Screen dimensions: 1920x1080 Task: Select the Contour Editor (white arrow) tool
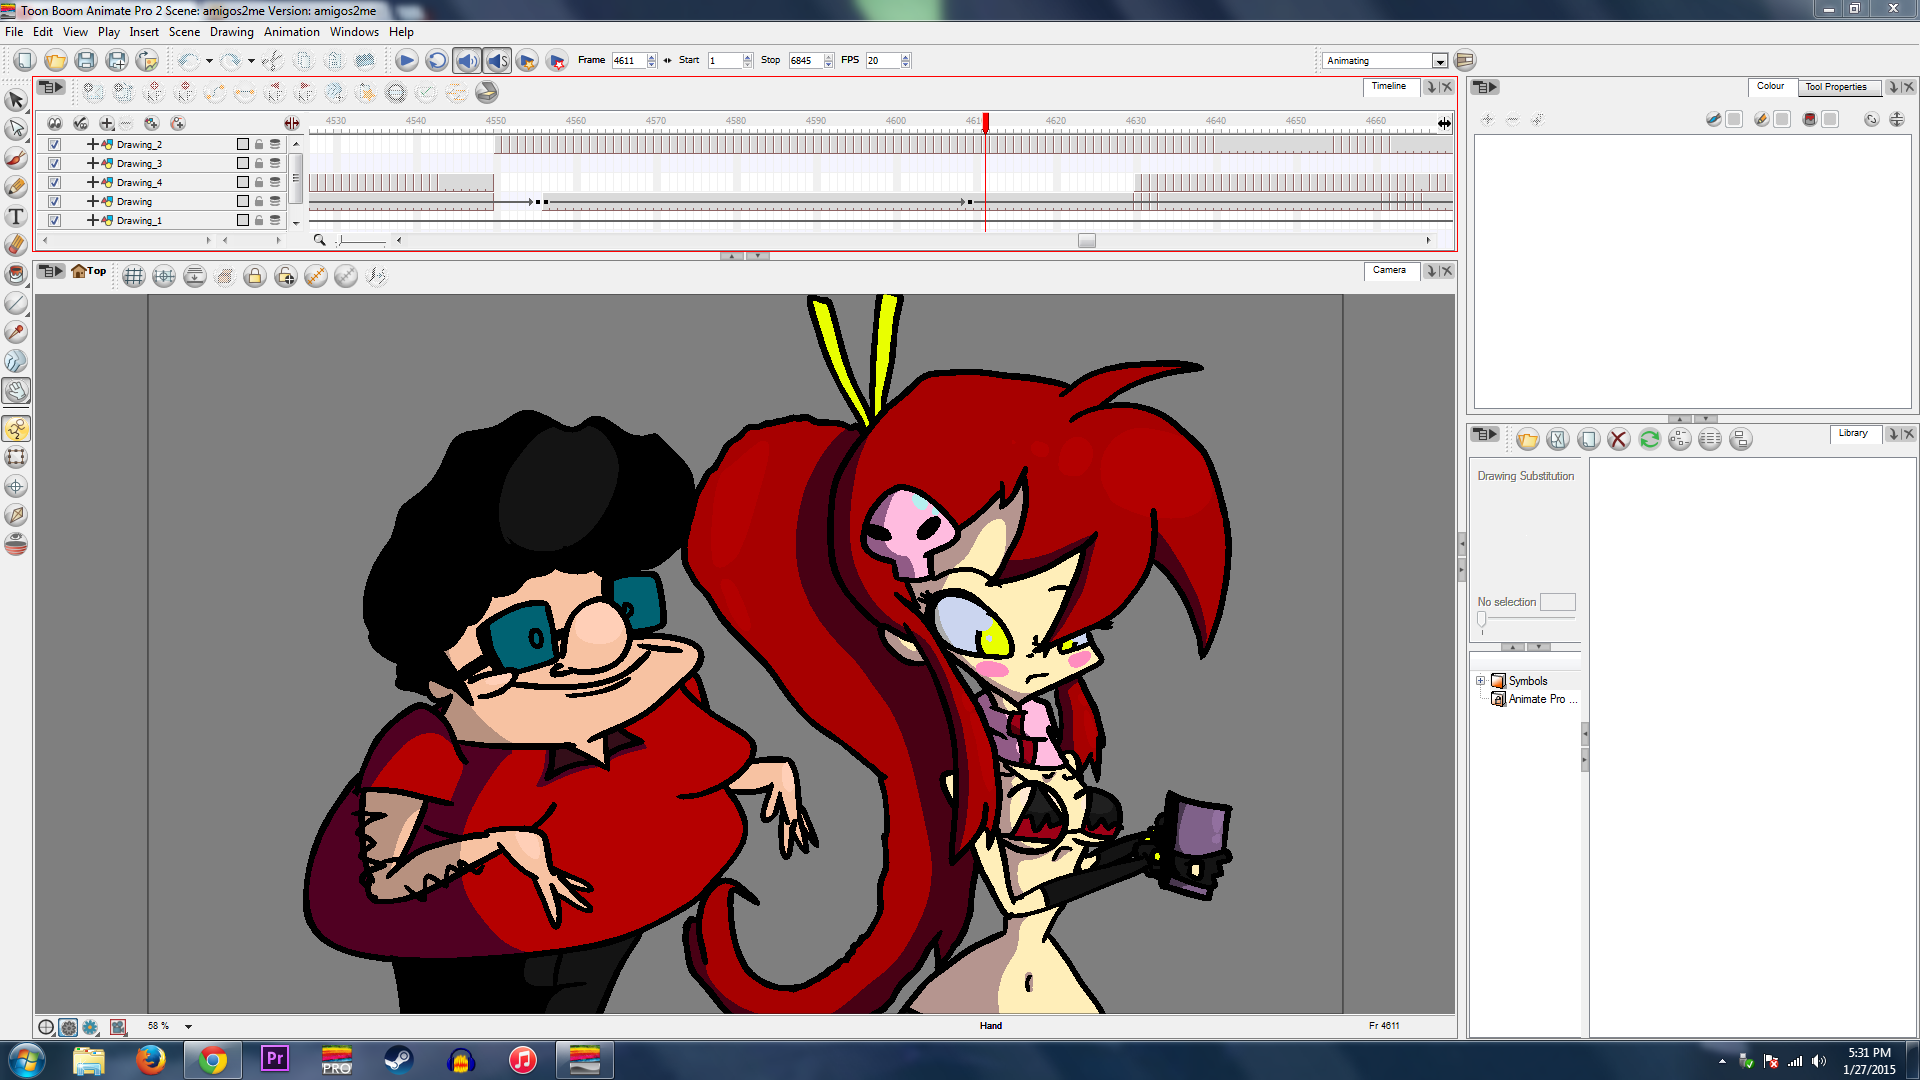[16, 129]
